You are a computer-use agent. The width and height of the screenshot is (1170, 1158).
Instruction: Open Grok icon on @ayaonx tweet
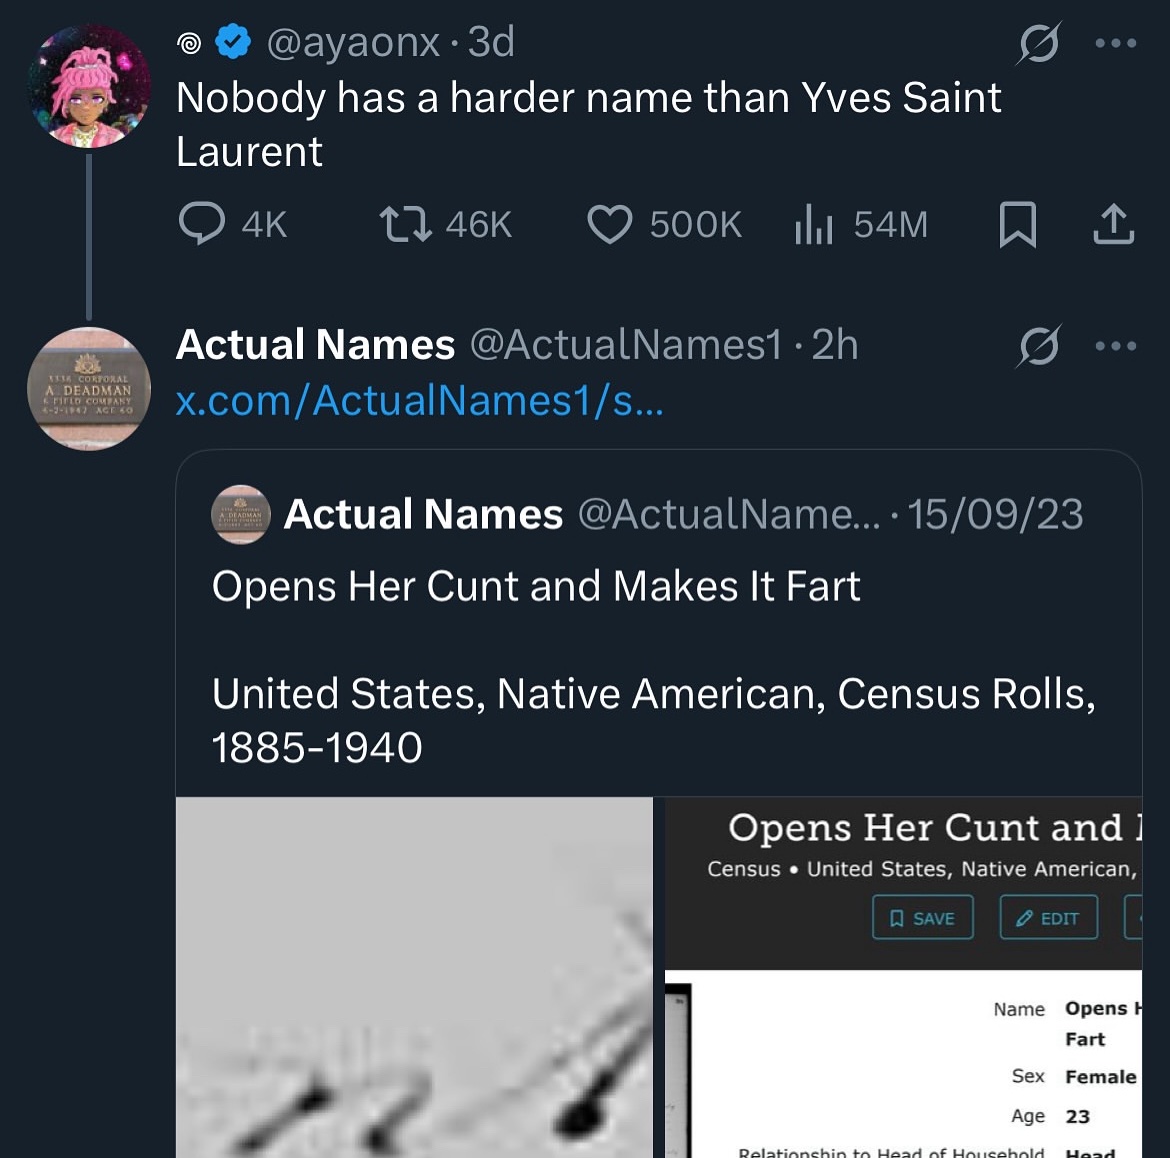(1039, 43)
